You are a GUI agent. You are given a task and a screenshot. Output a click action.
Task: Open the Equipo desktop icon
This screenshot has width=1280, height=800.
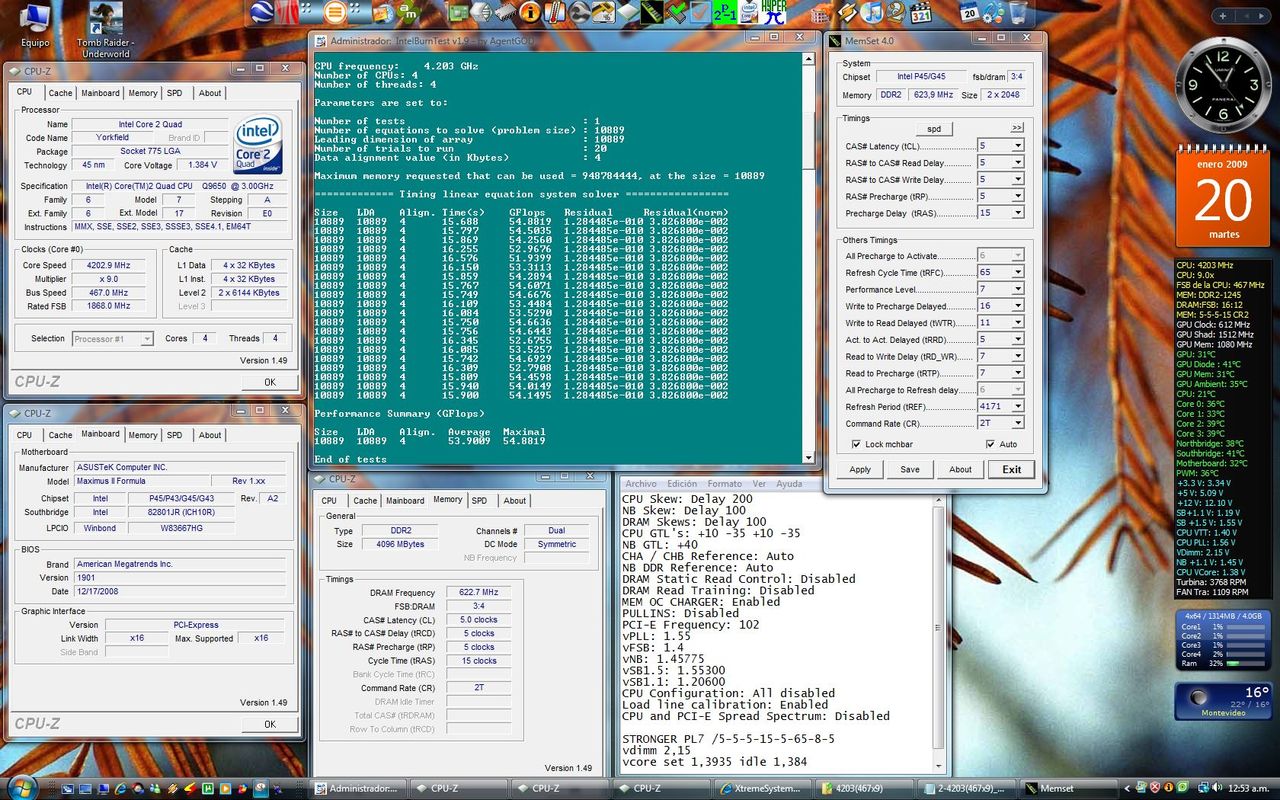35,25
